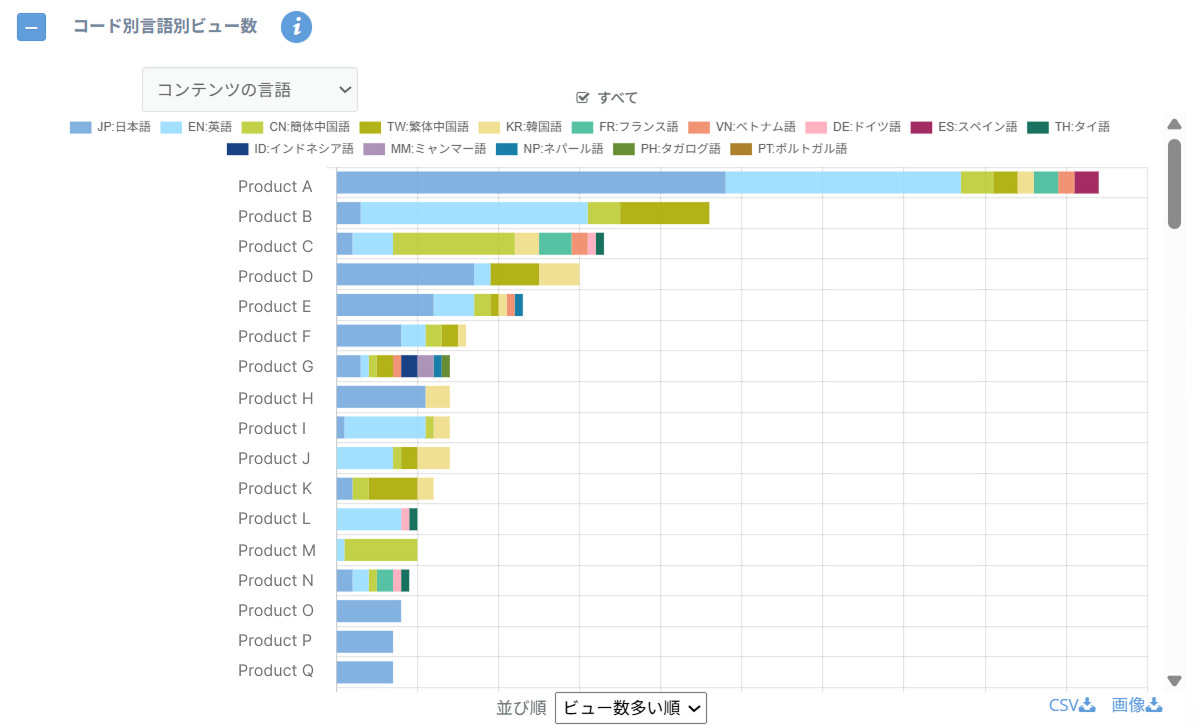The height and width of the screenshot is (727, 1195).
Task: Click the vertical scrollbar thumb
Action: [1175, 185]
